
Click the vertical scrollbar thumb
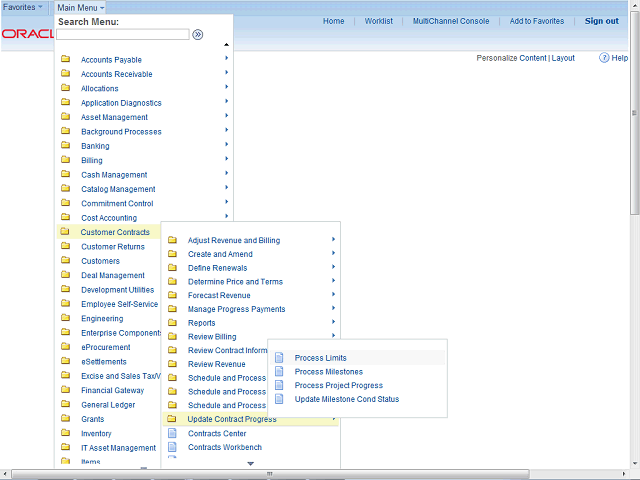pos(635,113)
